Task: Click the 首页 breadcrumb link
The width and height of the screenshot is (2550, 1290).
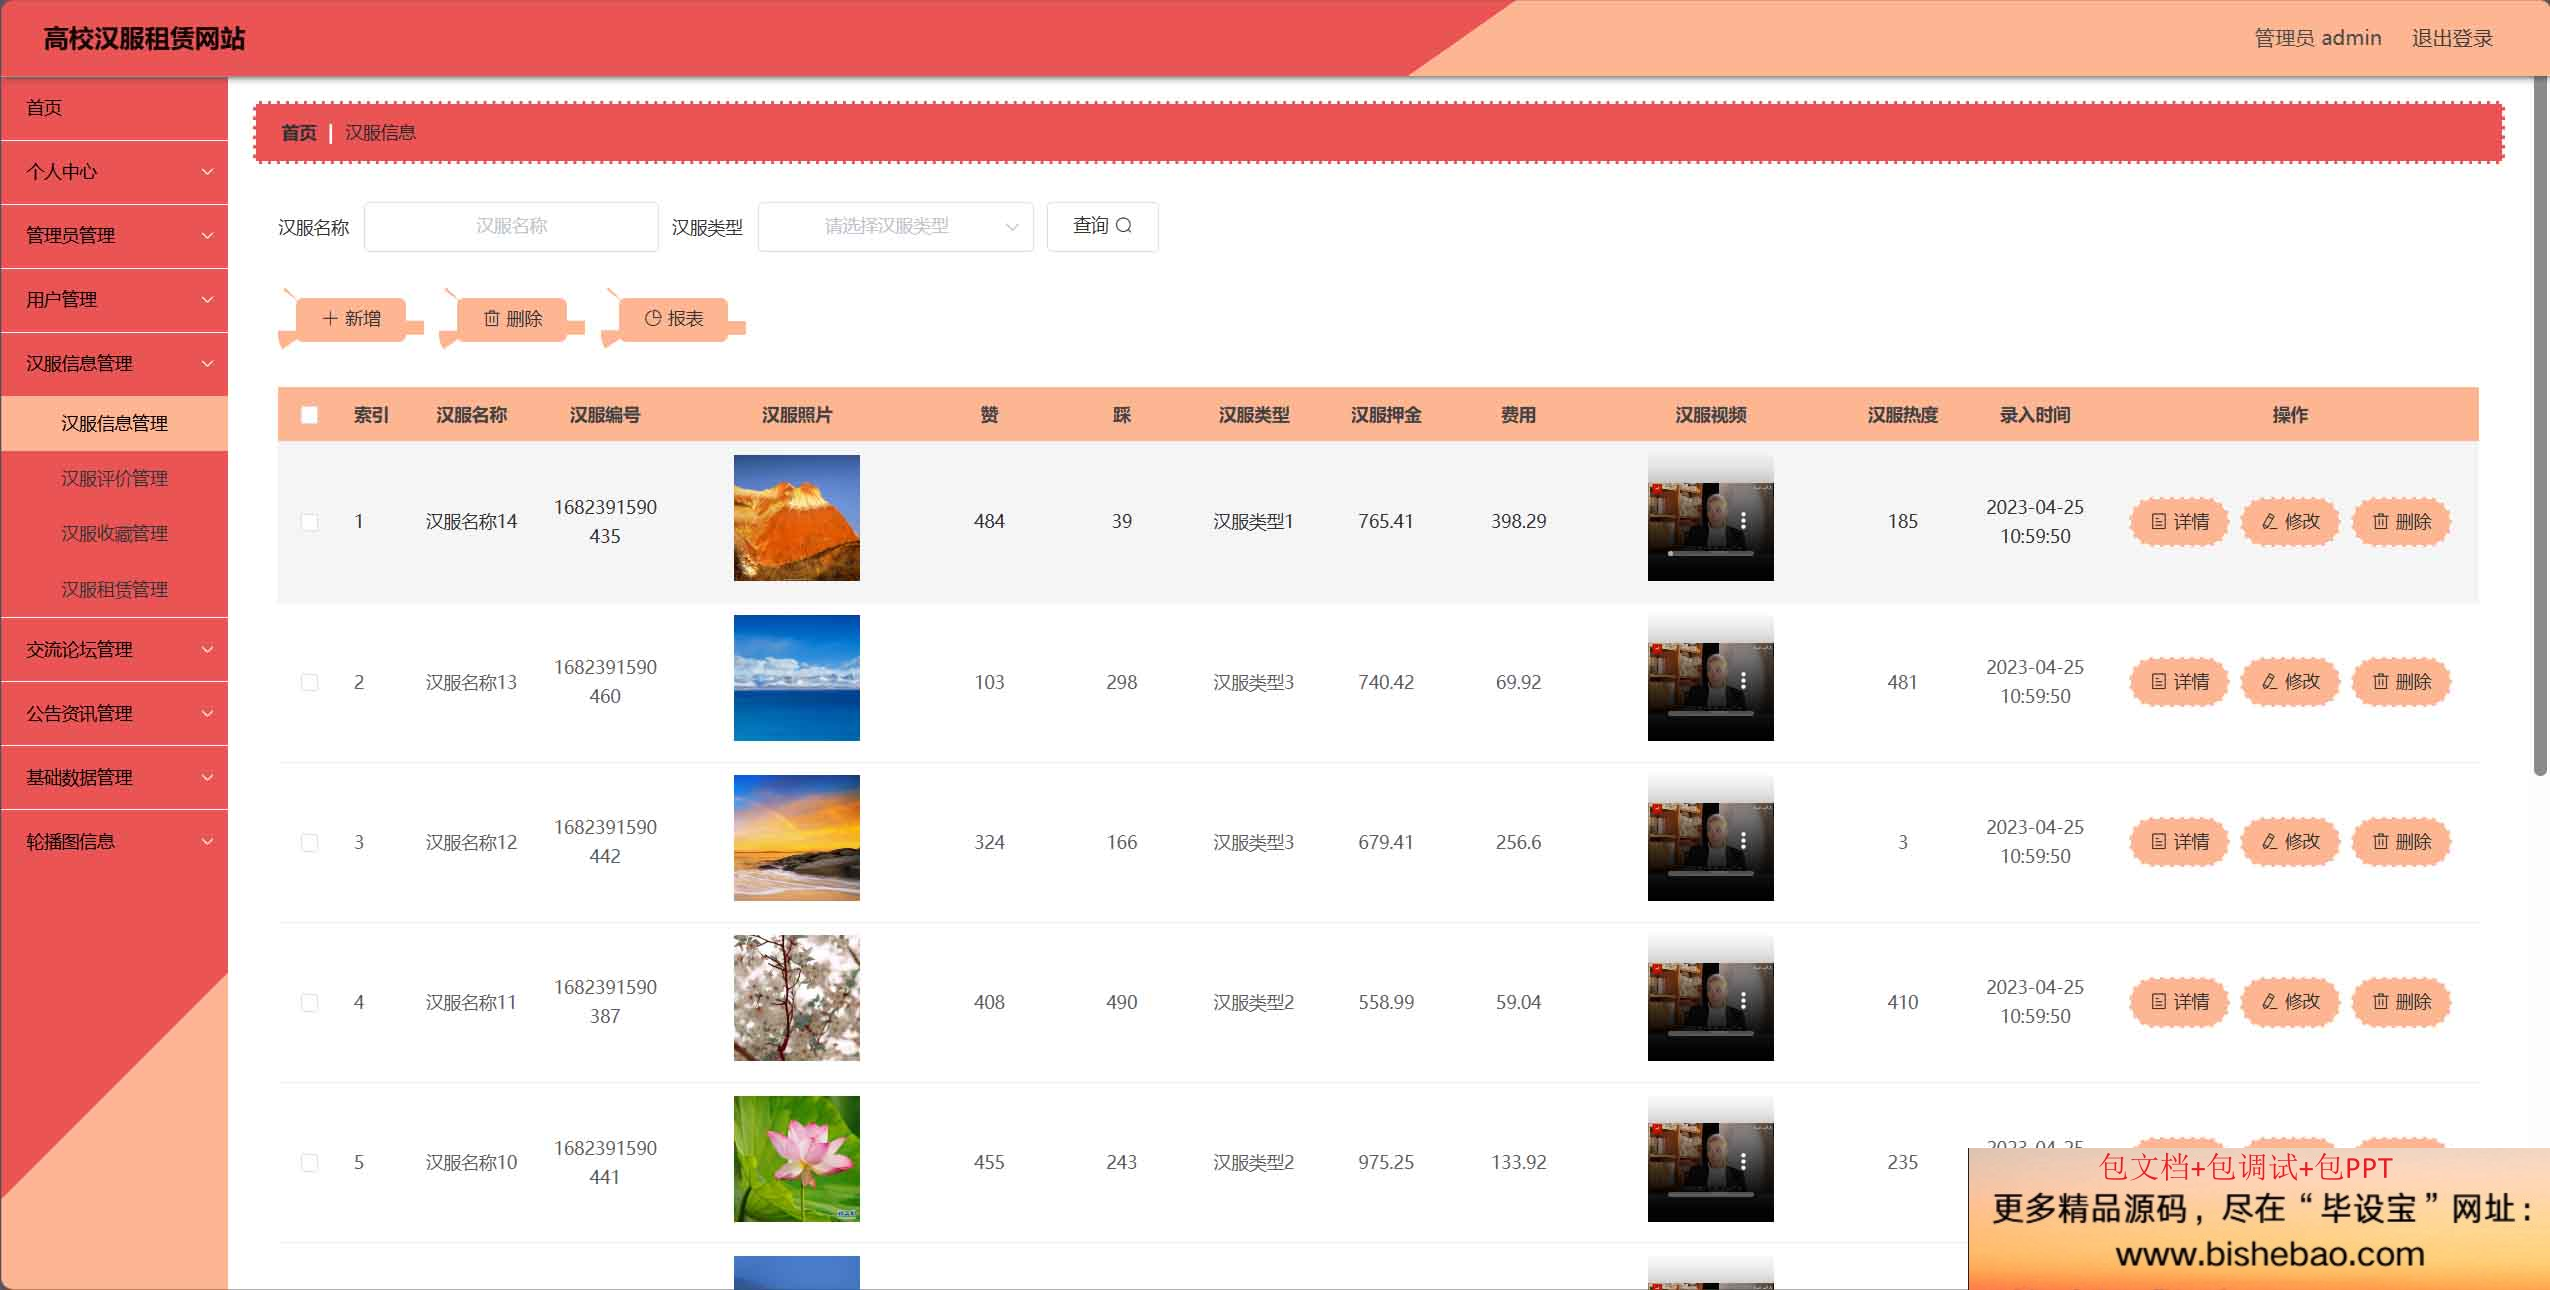Action: coord(298,132)
